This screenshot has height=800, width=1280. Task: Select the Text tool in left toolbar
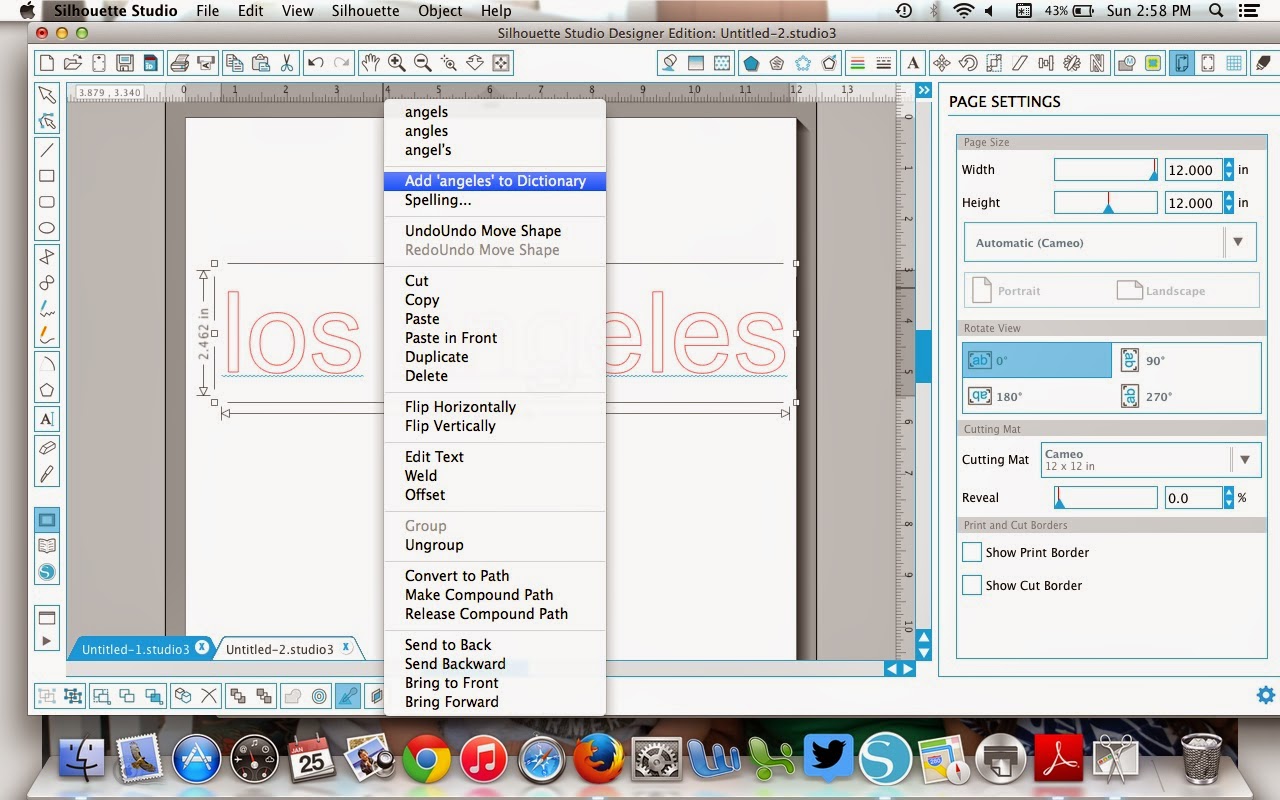[46, 418]
